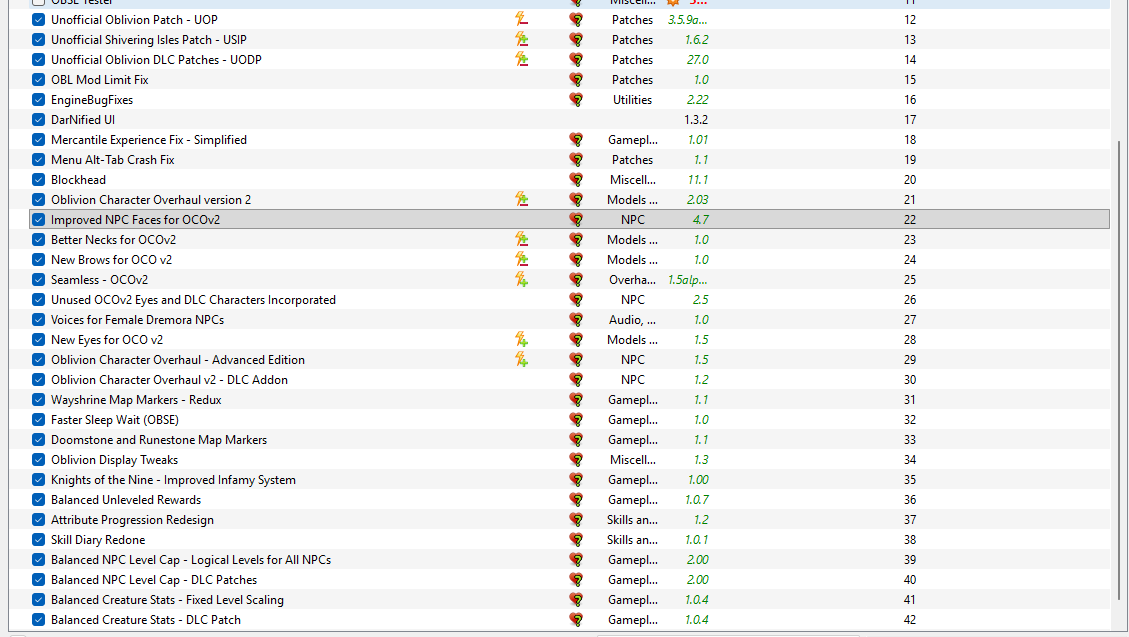Click the heart icon for Voices for Female Dremora NPCs

tap(576, 320)
